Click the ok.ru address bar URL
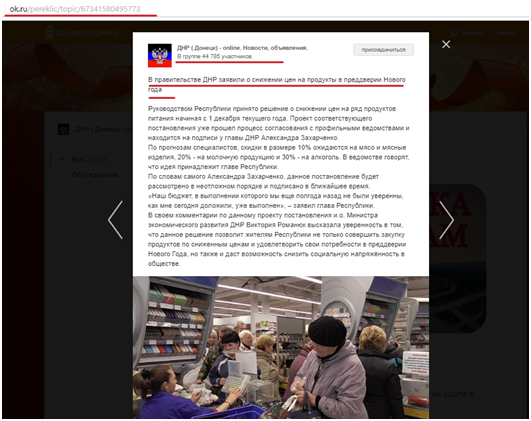 pyautogui.click(x=75, y=9)
